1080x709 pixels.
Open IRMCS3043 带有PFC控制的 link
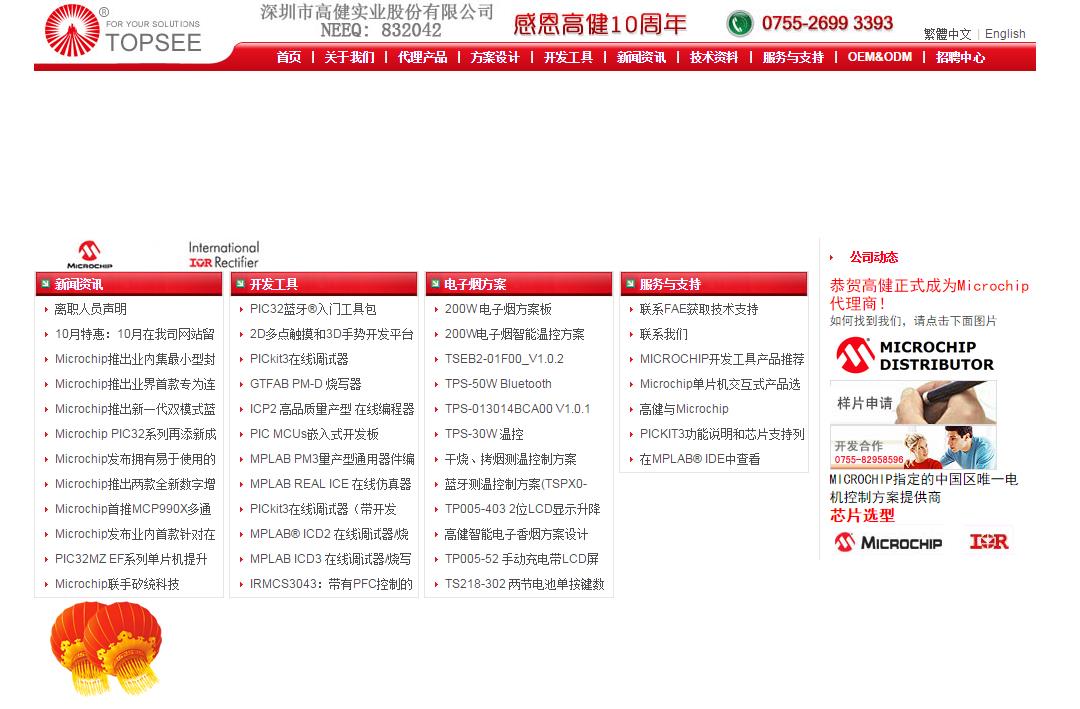331,584
